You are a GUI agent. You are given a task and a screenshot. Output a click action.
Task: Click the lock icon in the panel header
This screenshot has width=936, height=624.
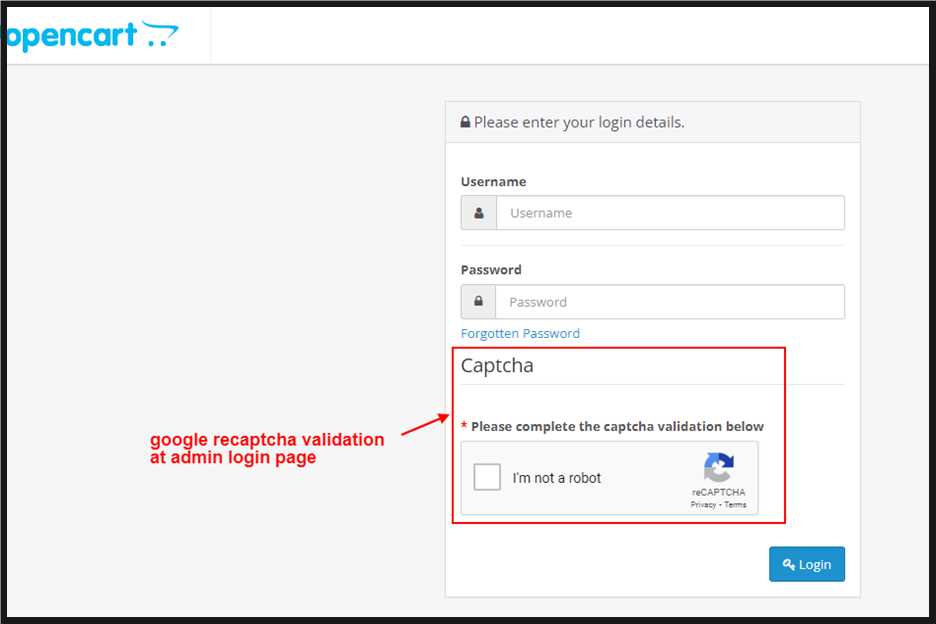click(465, 122)
